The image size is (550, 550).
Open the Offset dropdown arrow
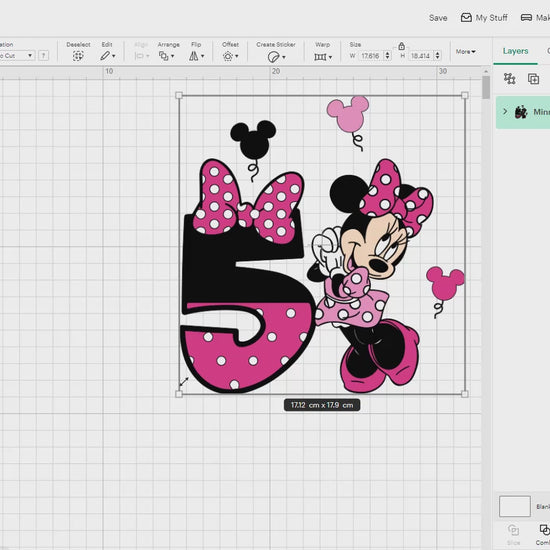click(237, 56)
